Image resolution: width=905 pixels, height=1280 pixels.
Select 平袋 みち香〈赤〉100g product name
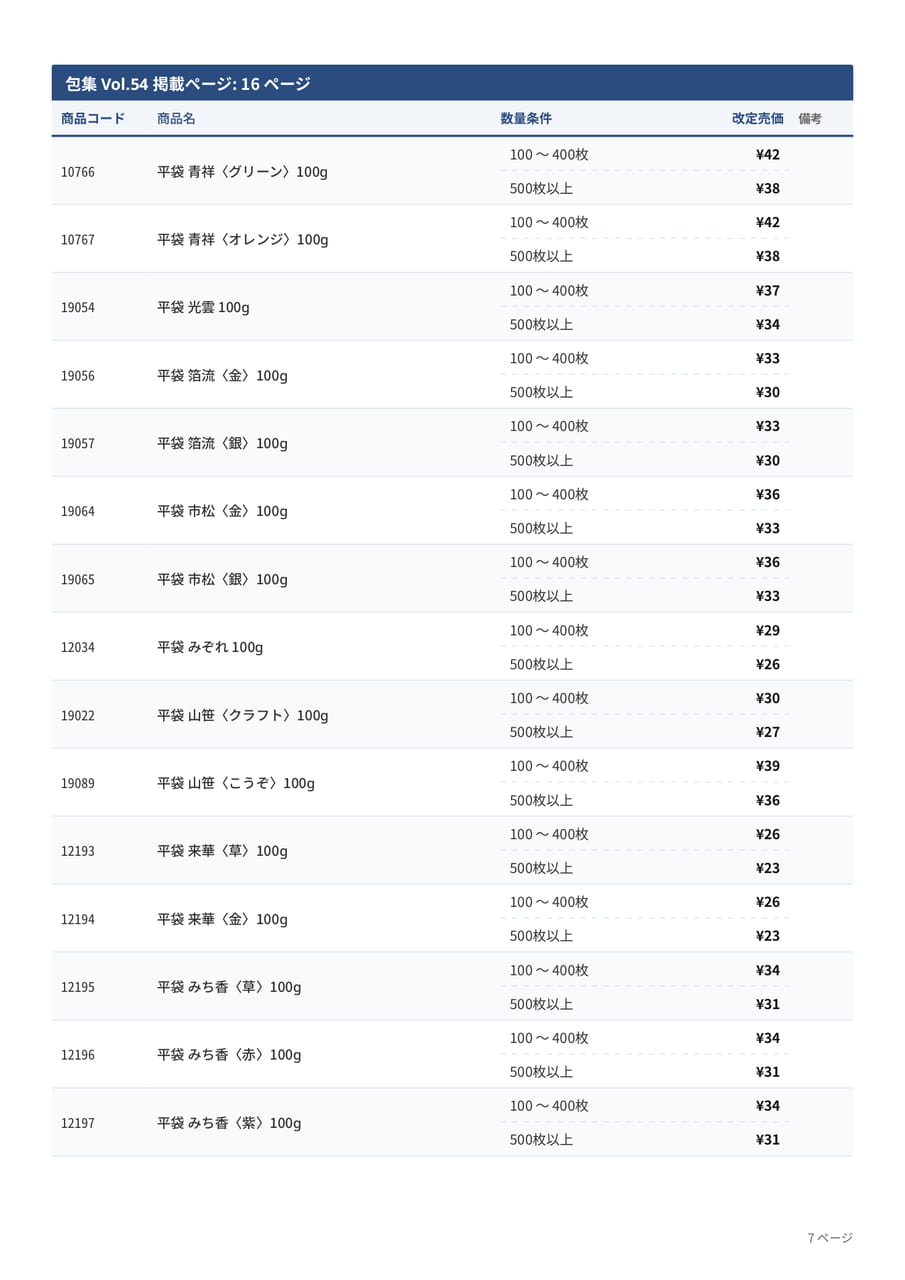(x=229, y=1055)
